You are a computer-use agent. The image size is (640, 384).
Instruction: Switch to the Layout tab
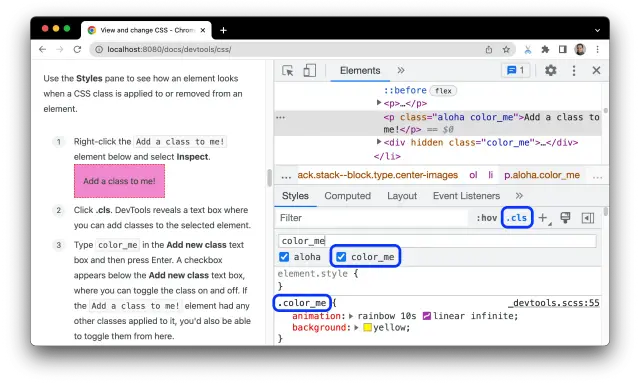[x=402, y=196]
